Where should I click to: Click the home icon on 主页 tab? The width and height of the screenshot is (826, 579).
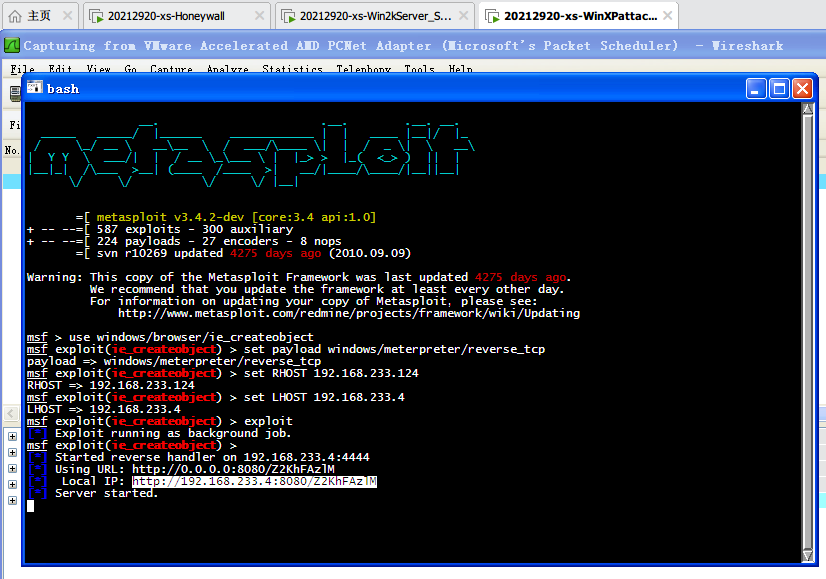(x=15, y=16)
